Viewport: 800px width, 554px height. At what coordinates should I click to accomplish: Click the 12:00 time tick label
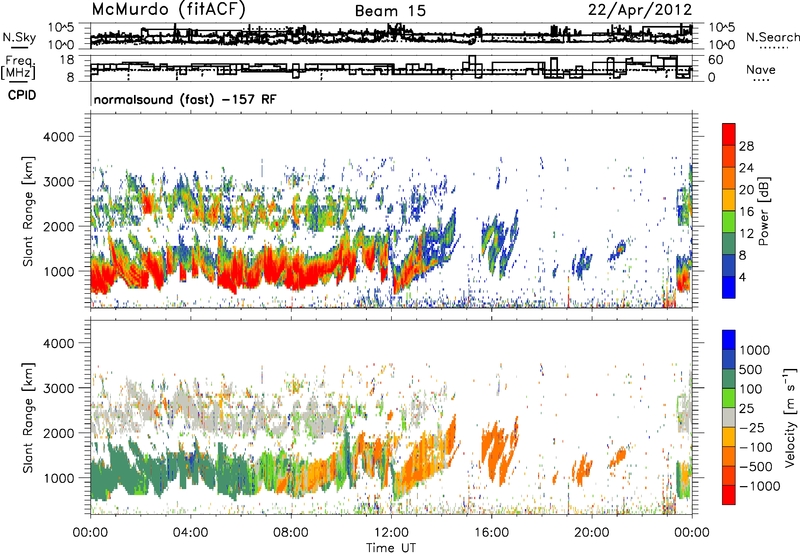391,533
